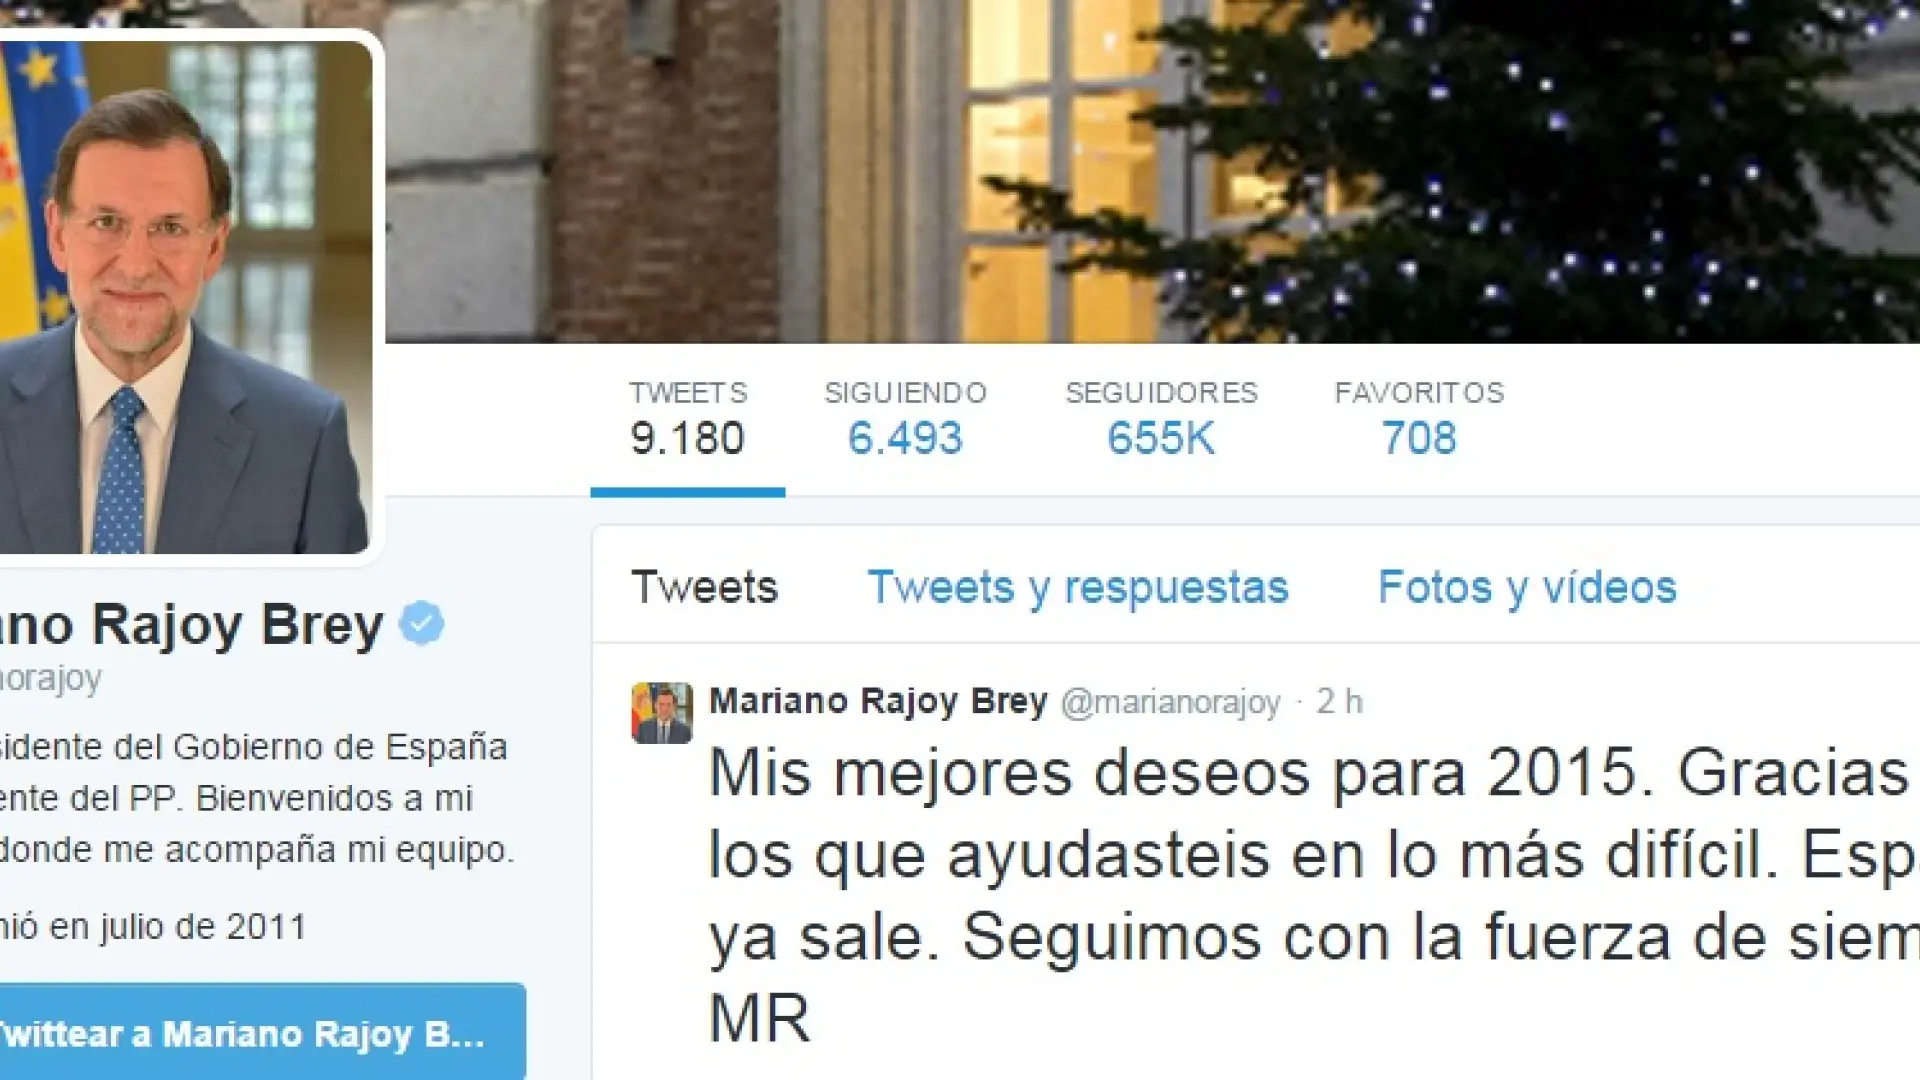Click the small avatar beside the tweet
The height and width of the screenshot is (1080, 1920).
tap(661, 712)
